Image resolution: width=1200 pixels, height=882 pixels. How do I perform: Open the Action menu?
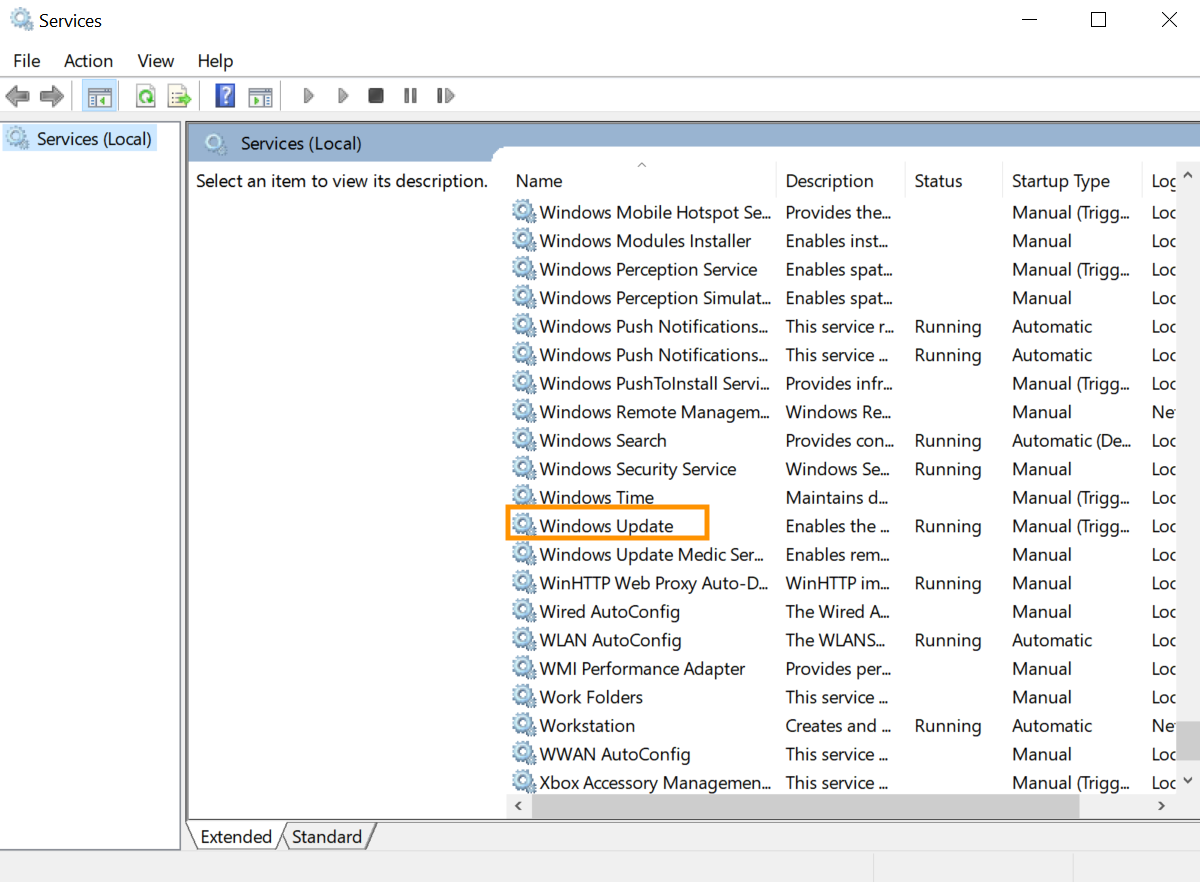pos(88,61)
